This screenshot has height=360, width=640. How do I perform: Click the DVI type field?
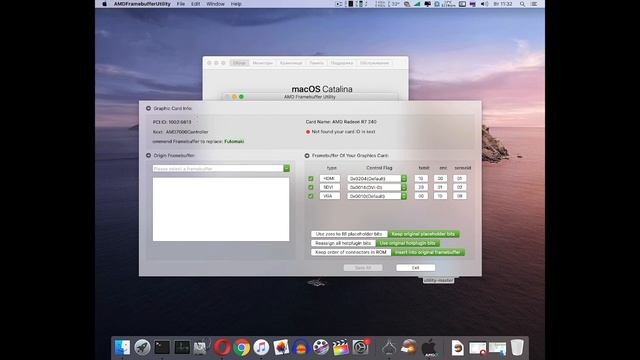click(x=329, y=187)
